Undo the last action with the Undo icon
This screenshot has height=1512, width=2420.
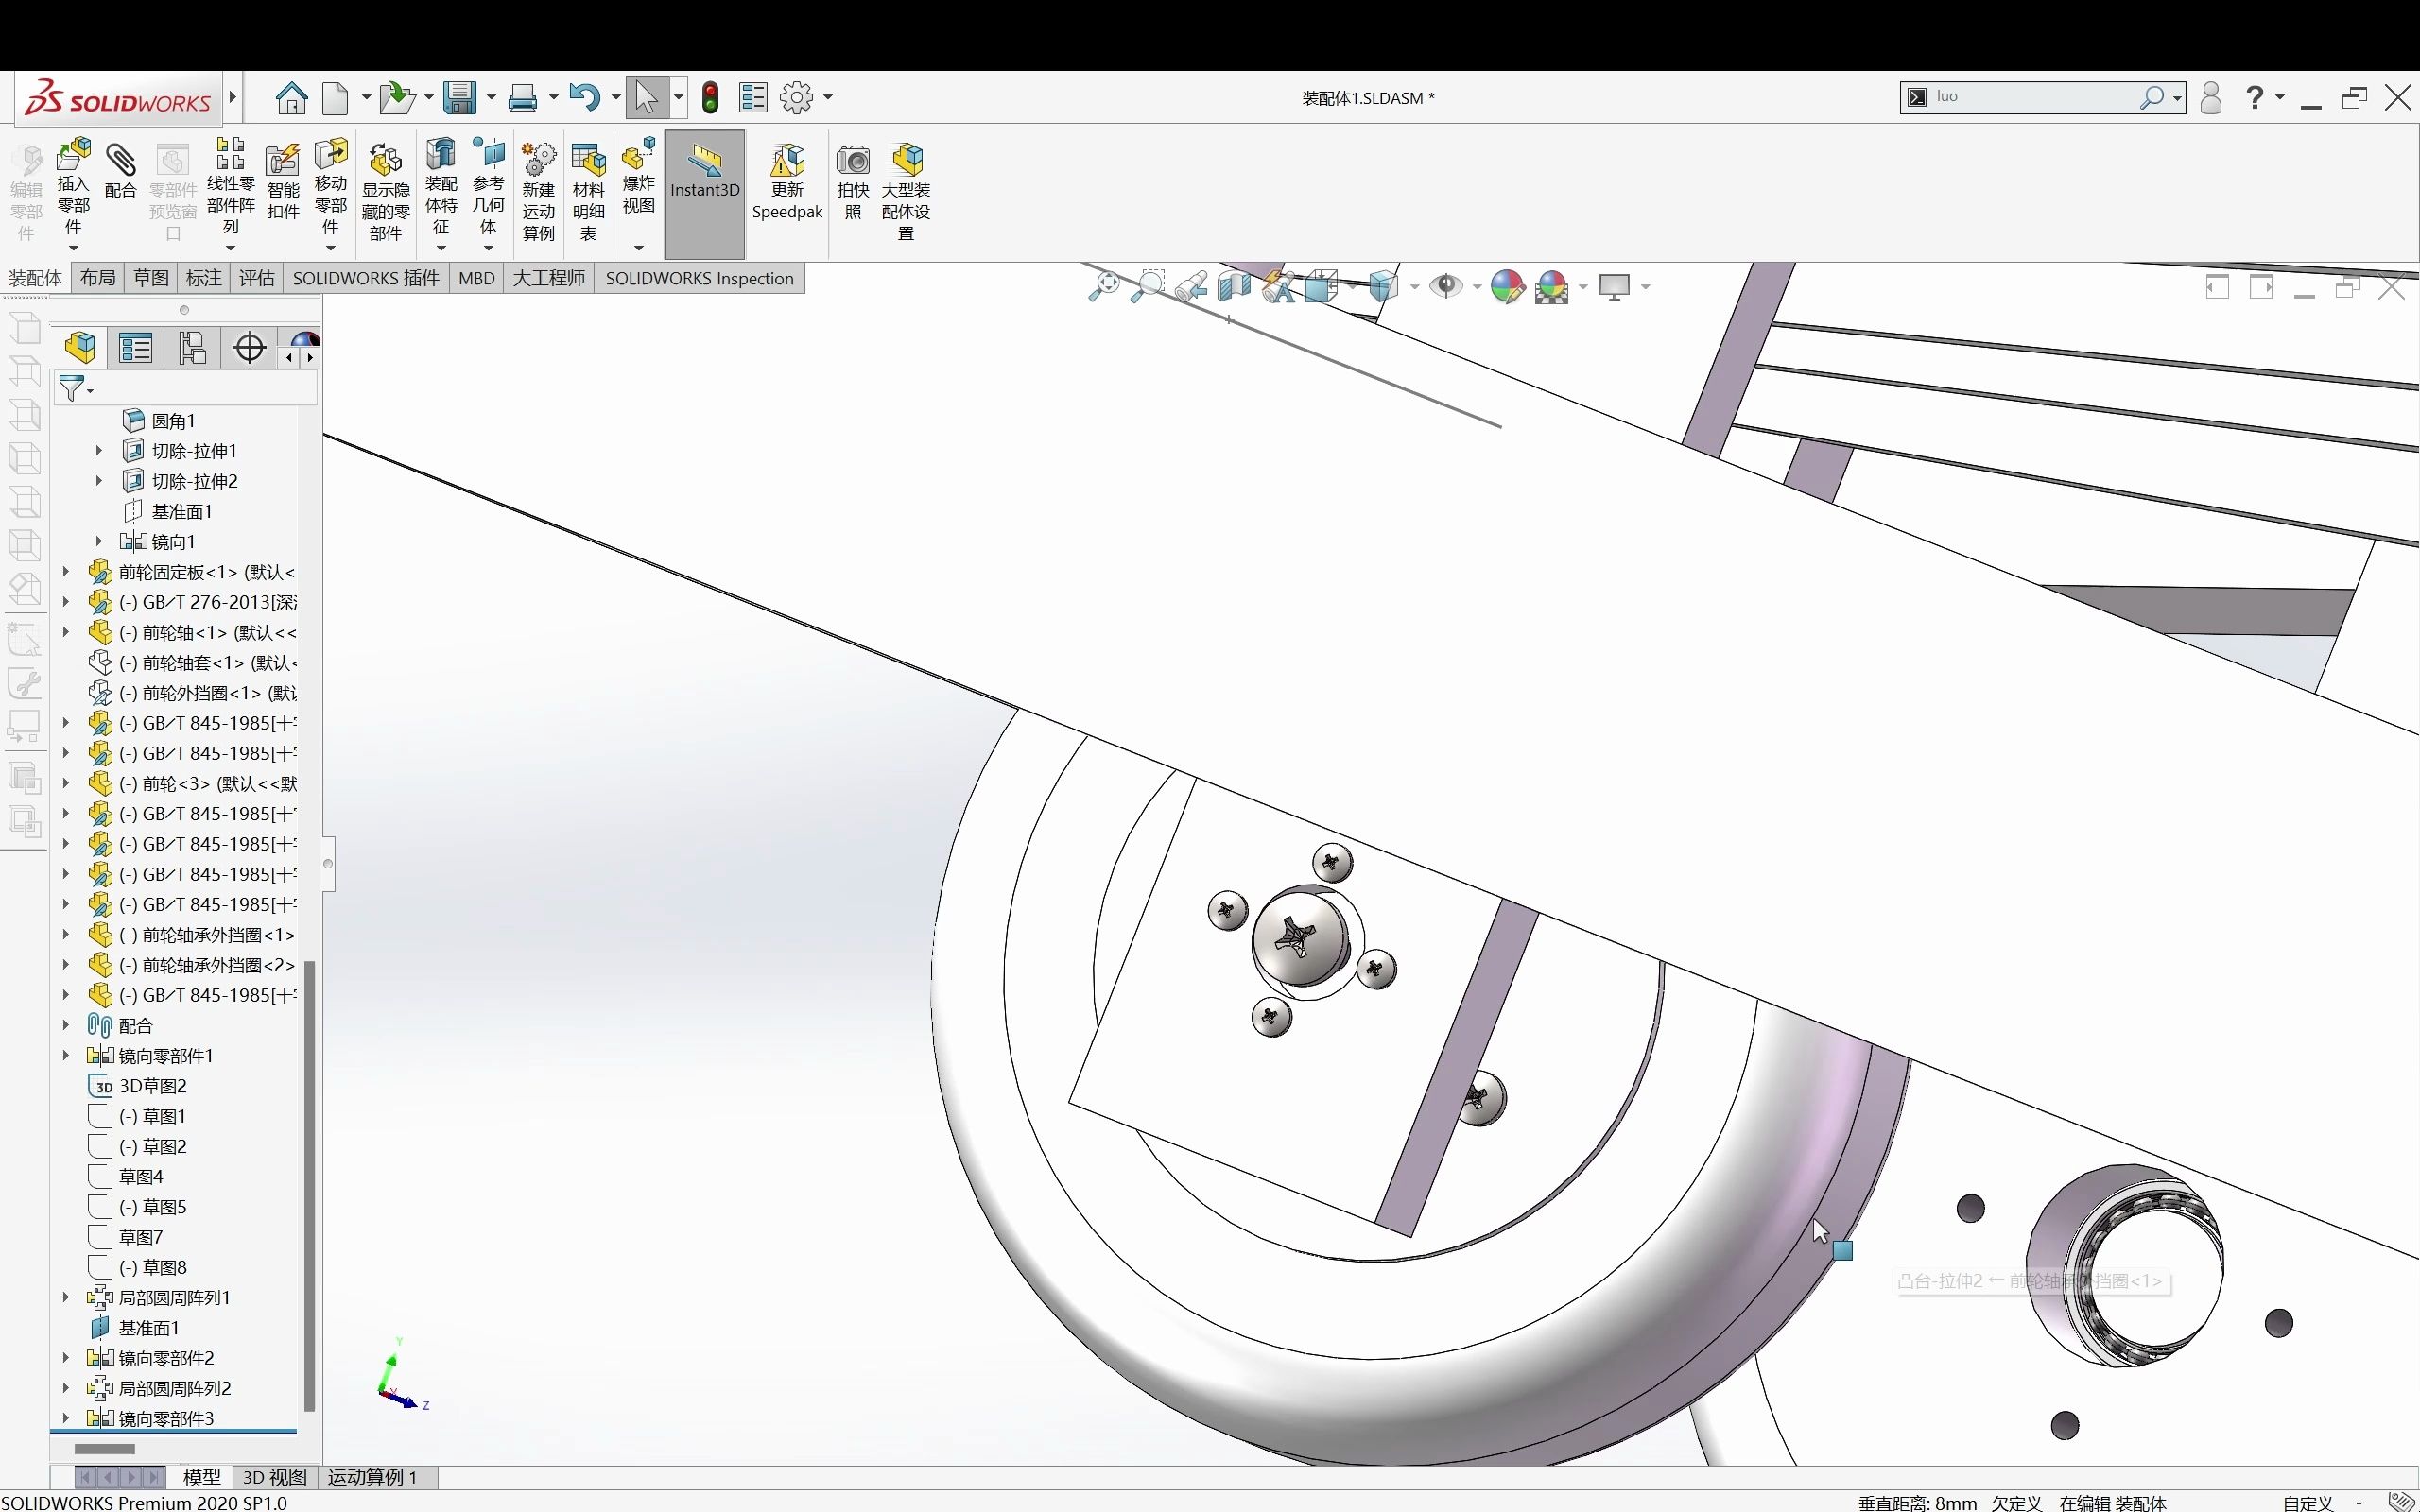(x=584, y=98)
